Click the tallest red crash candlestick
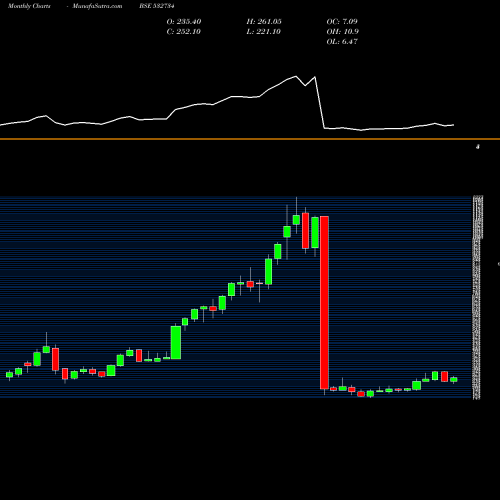This screenshot has height=500, width=500. tap(324, 303)
